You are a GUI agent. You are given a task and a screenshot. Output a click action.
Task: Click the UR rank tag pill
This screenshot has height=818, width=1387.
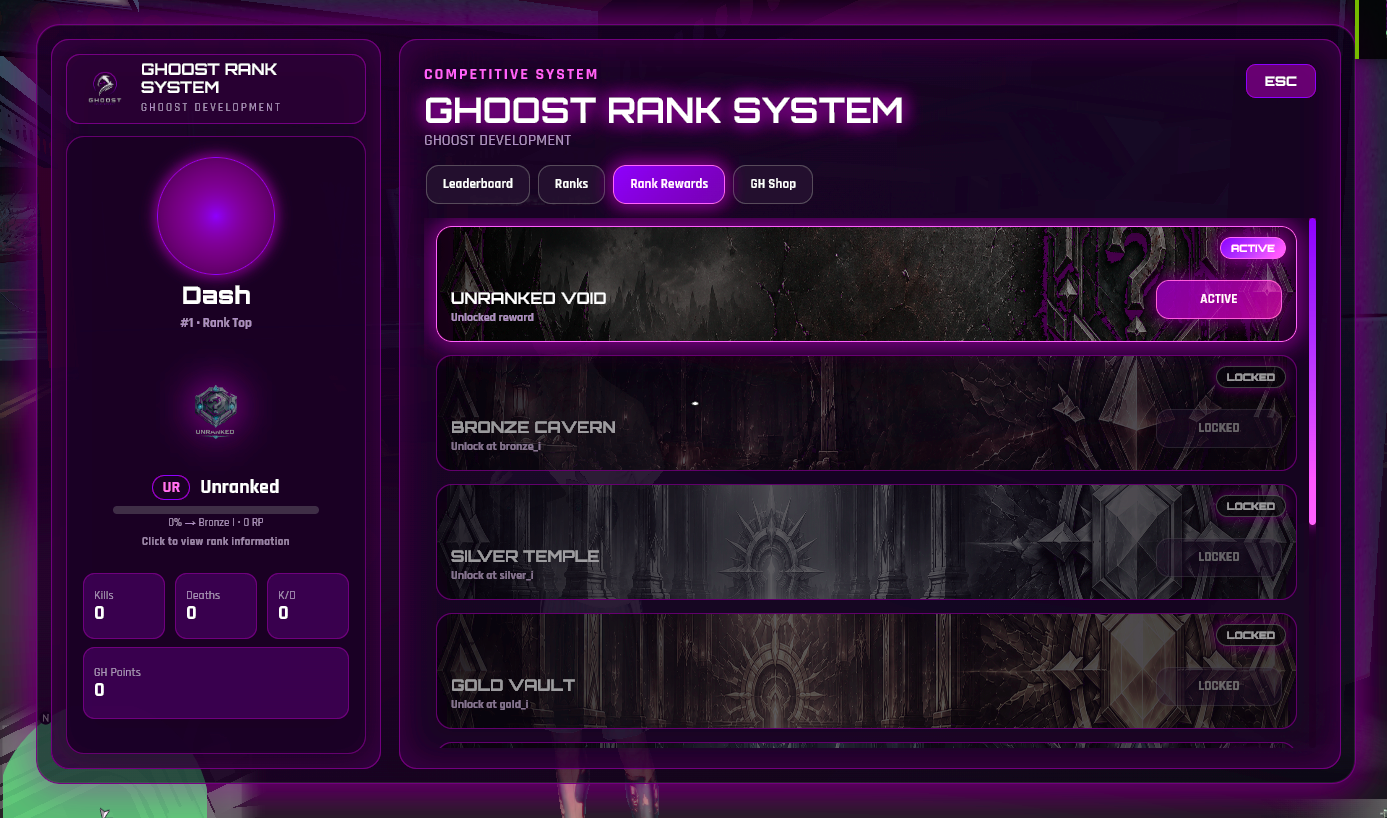click(x=171, y=487)
